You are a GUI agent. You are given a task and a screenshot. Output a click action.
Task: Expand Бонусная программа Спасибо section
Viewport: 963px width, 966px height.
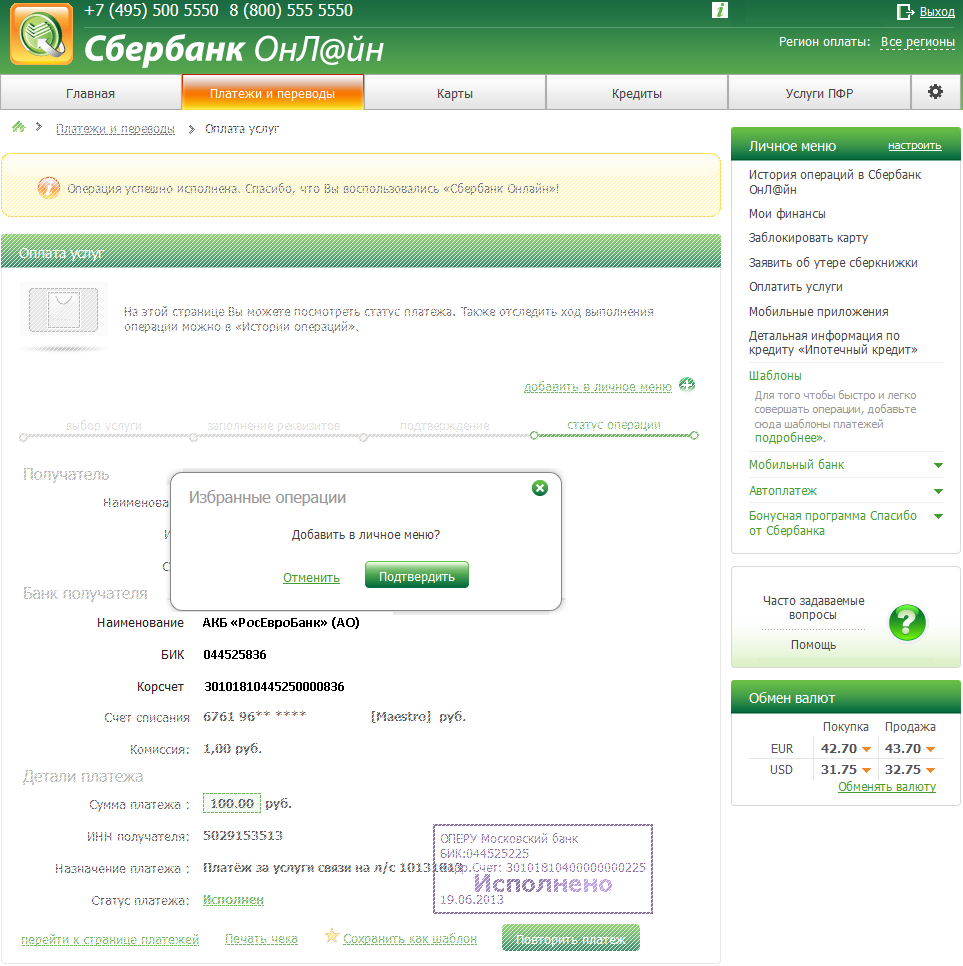pos(938,516)
